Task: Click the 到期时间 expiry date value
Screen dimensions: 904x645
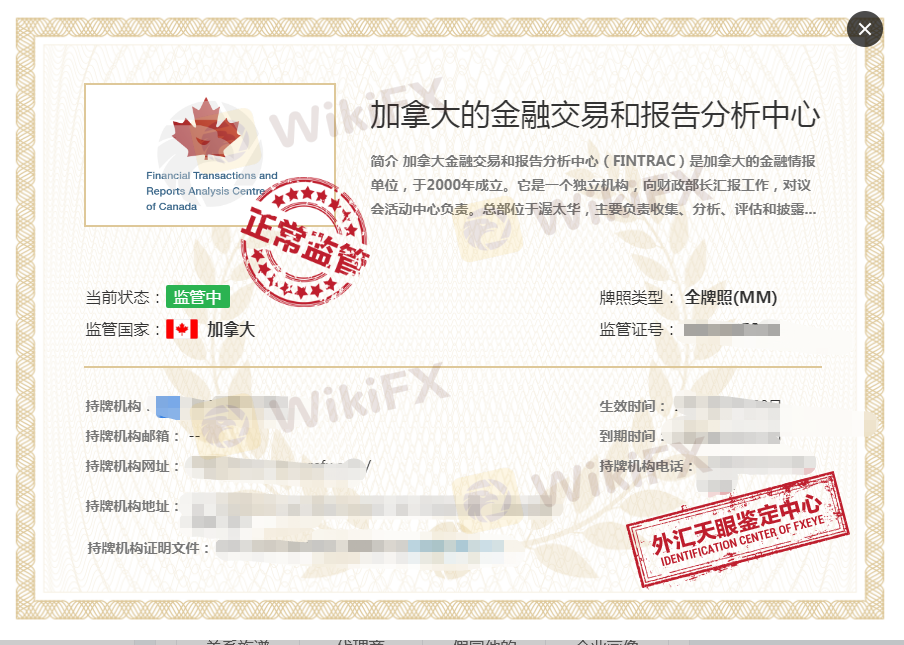Action: coord(728,437)
